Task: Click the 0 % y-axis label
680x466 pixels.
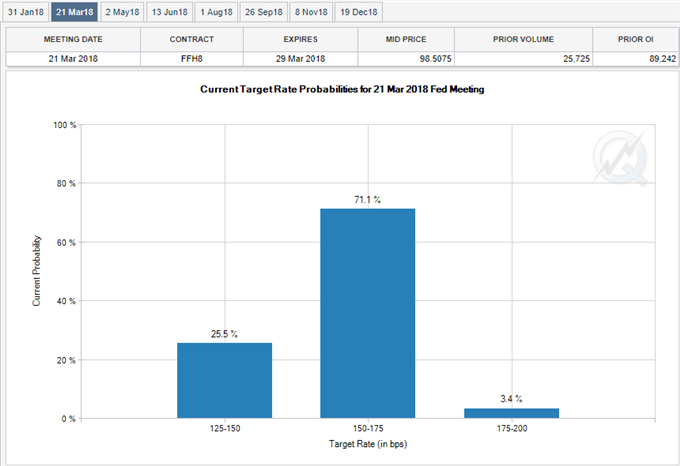Action: tap(68, 419)
